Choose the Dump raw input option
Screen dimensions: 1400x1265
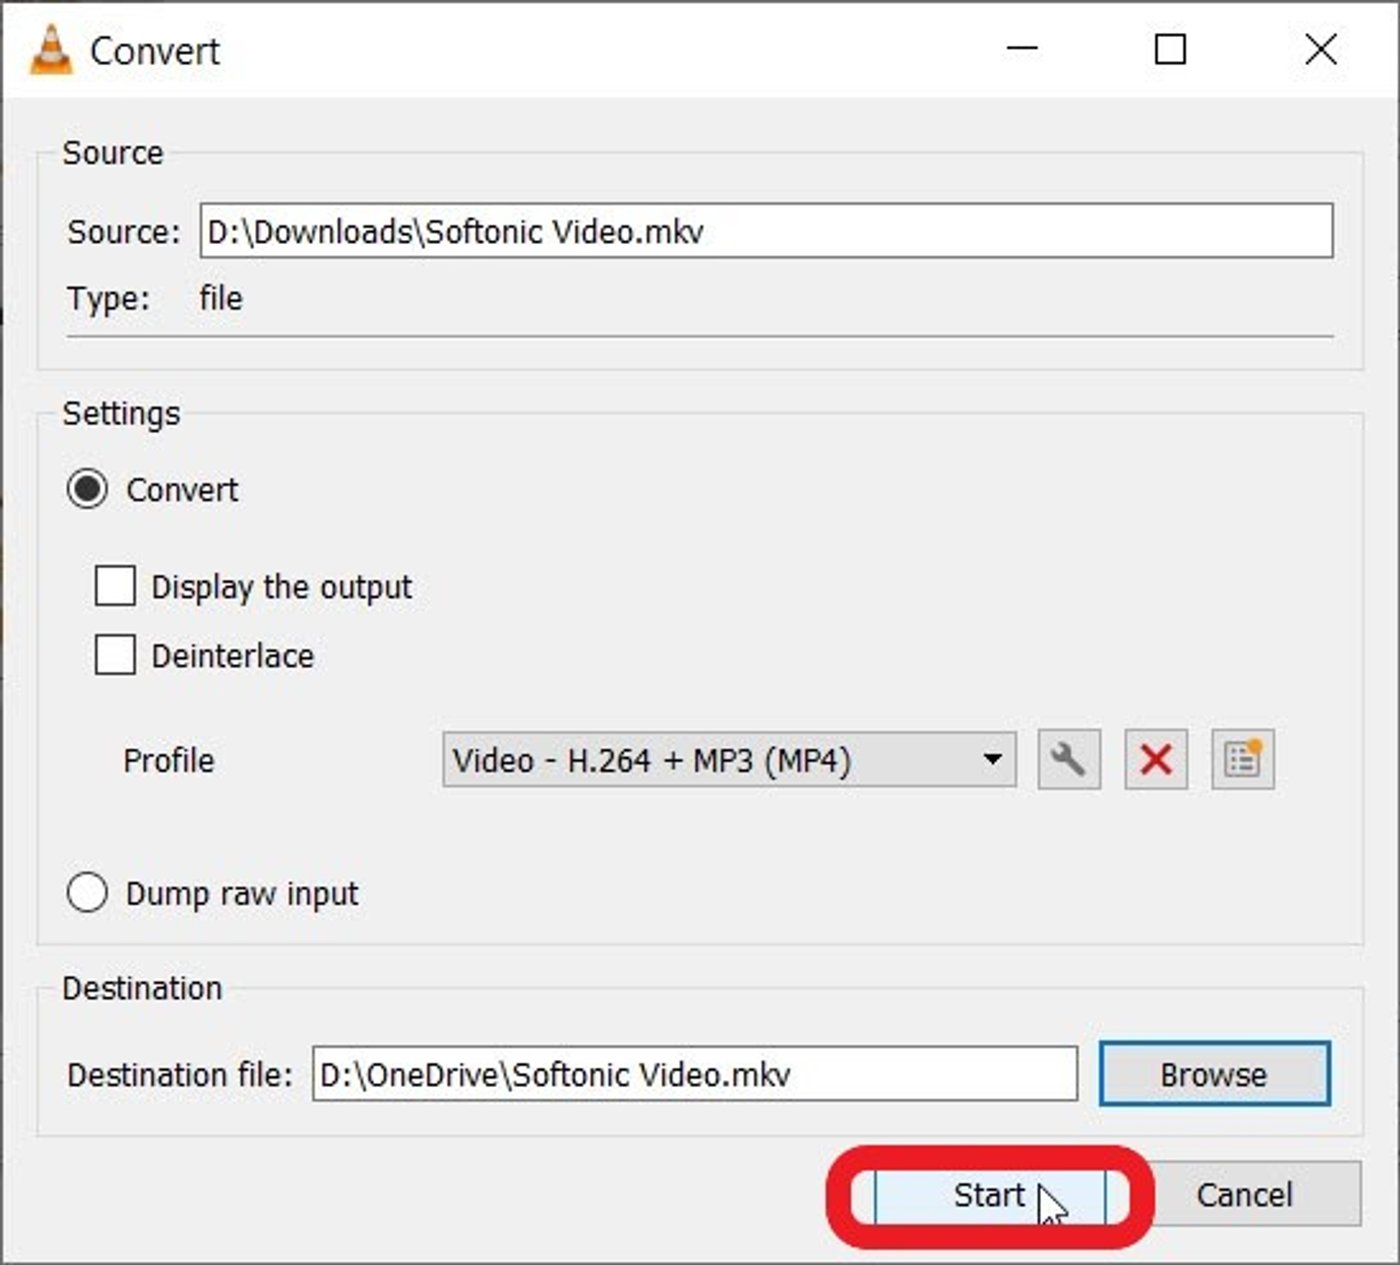tap(87, 893)
